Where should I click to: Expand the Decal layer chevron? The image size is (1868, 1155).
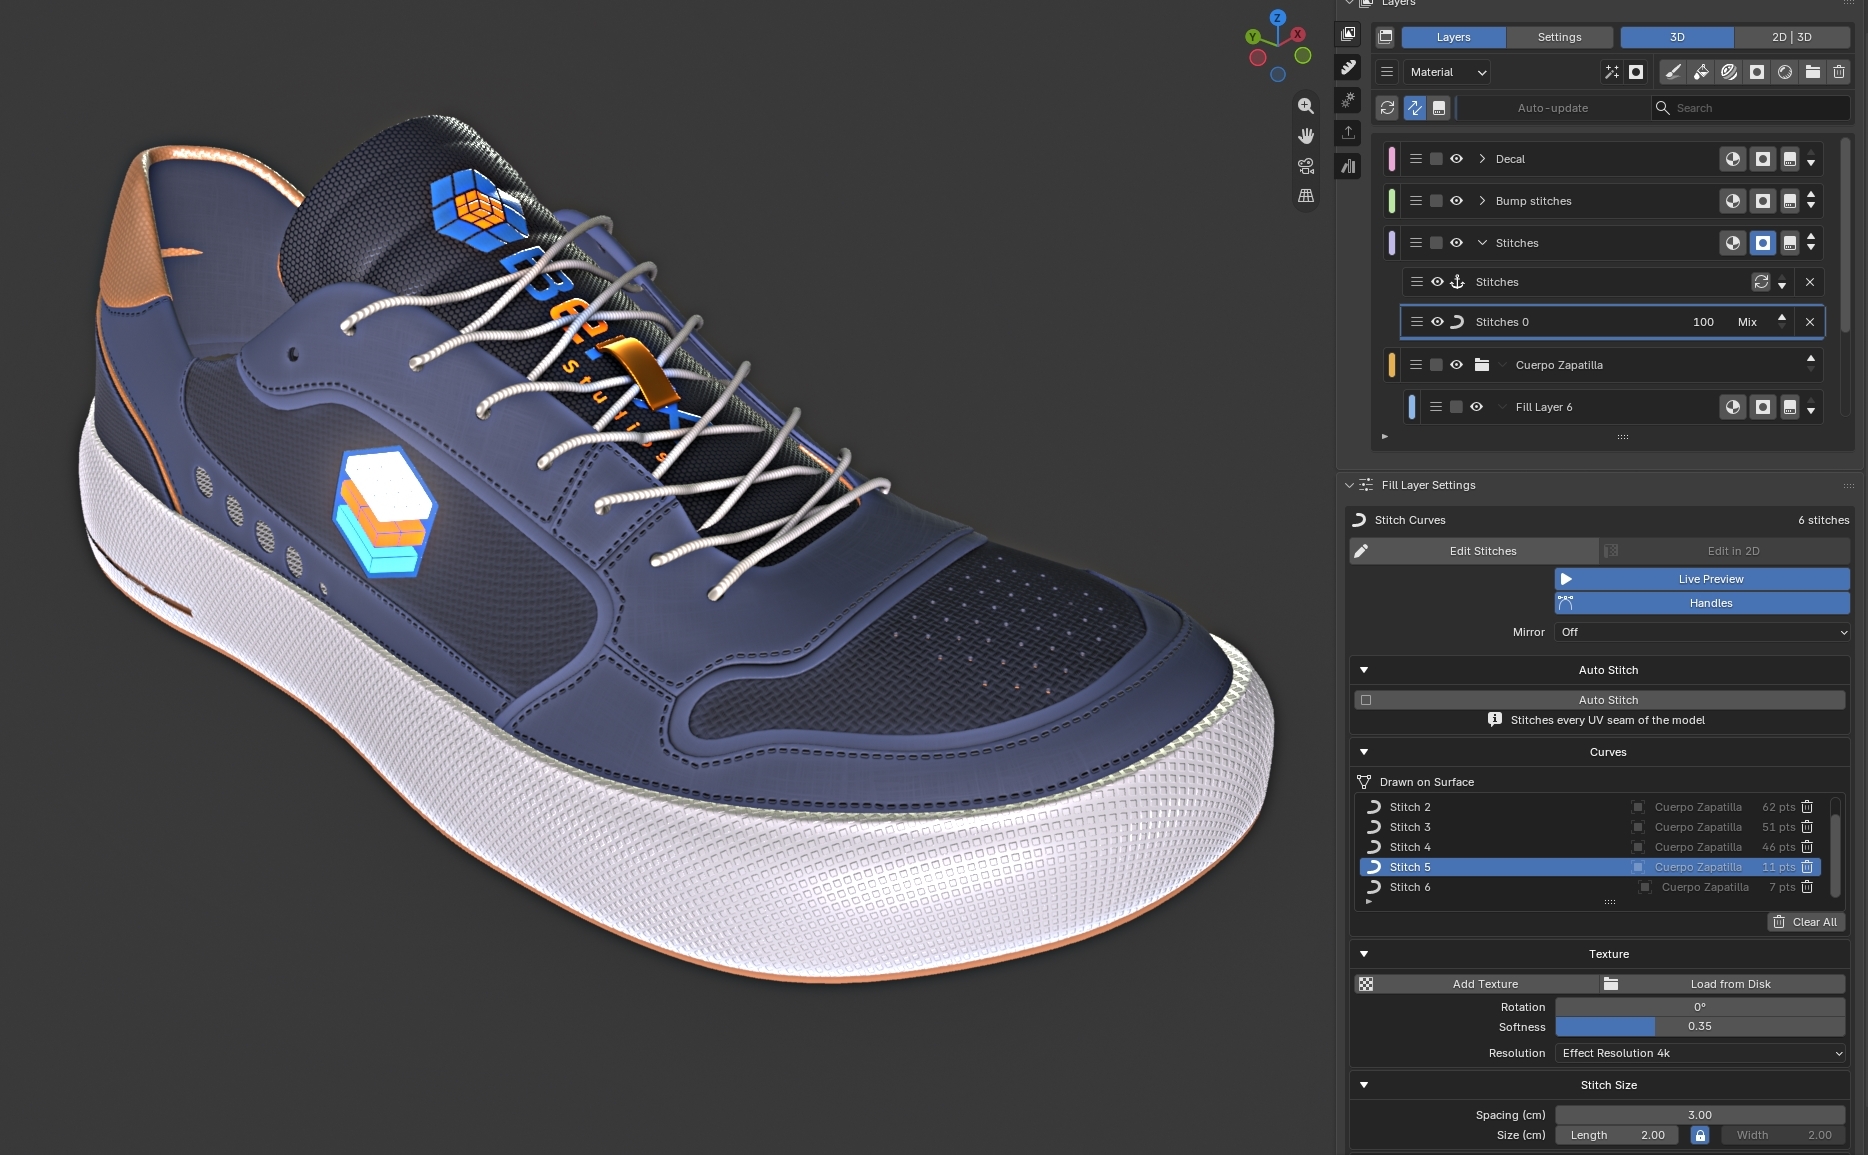tap(1483, 159)
